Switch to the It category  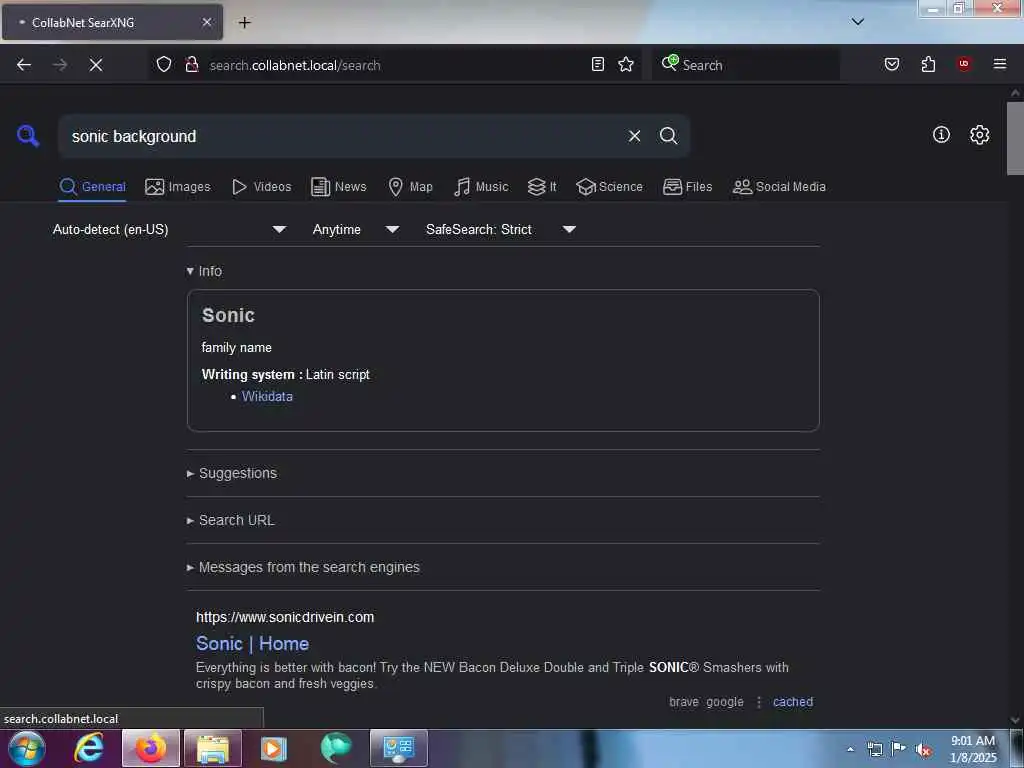click(541, 187)
